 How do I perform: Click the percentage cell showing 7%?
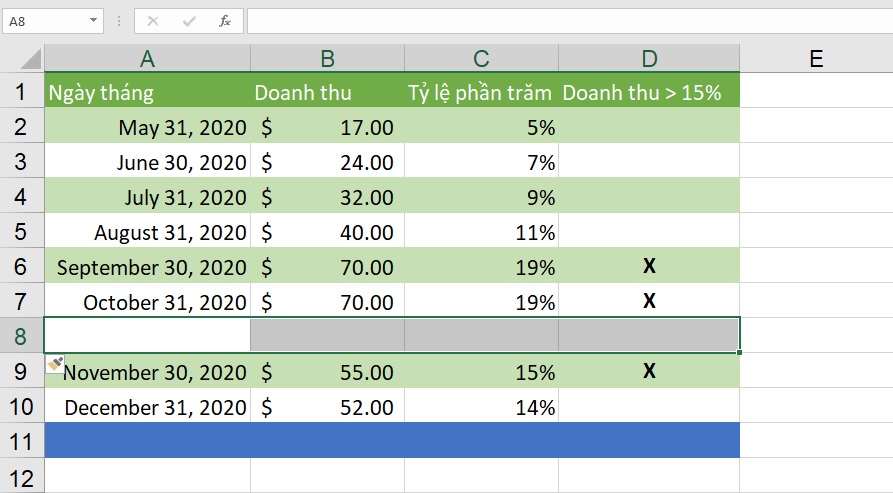[x=481, y=161]
